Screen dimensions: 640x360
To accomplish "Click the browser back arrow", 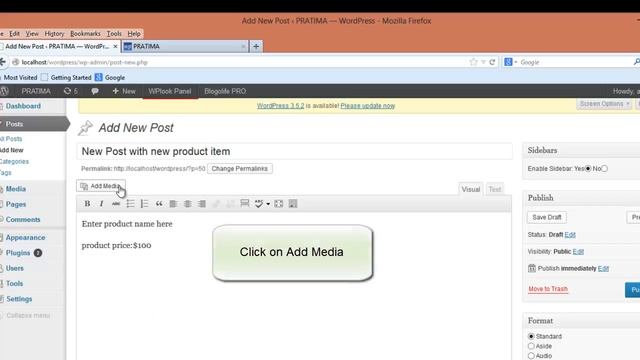I will [x=3, y=62].
